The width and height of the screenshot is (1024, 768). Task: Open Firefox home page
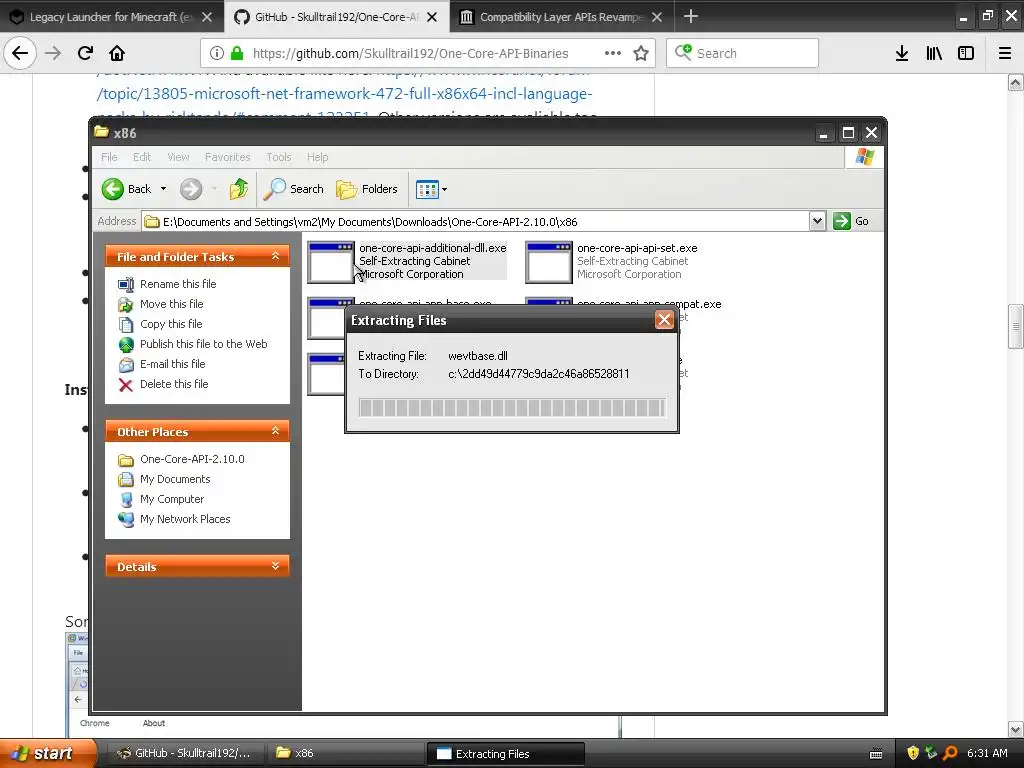pyautogui.click(x=117, y=53)
